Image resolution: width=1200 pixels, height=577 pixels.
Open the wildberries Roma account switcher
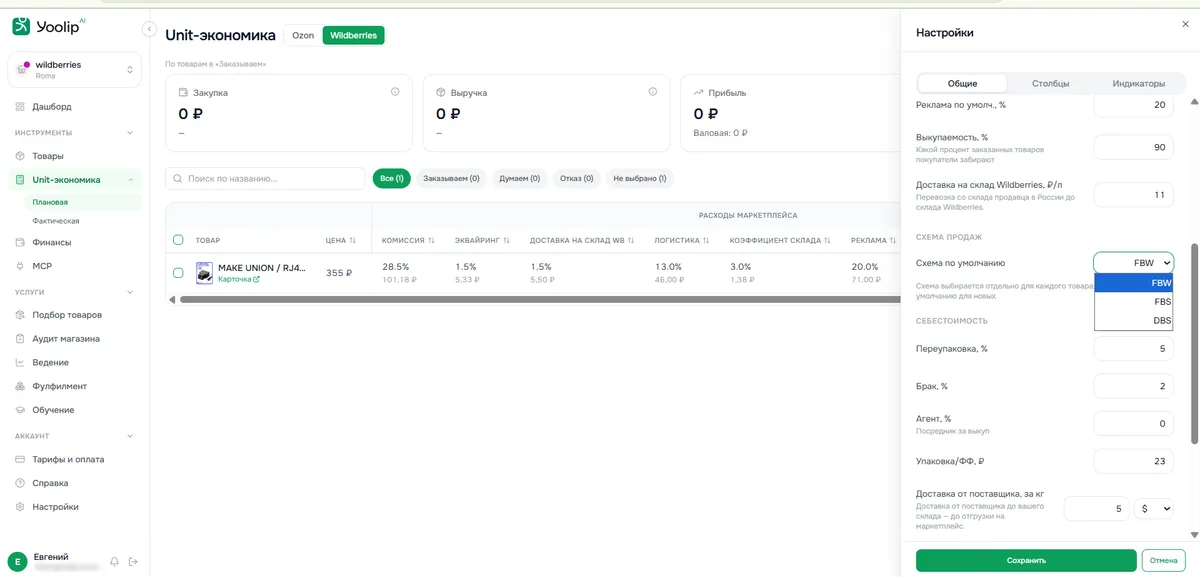click(x=75, y=69)
